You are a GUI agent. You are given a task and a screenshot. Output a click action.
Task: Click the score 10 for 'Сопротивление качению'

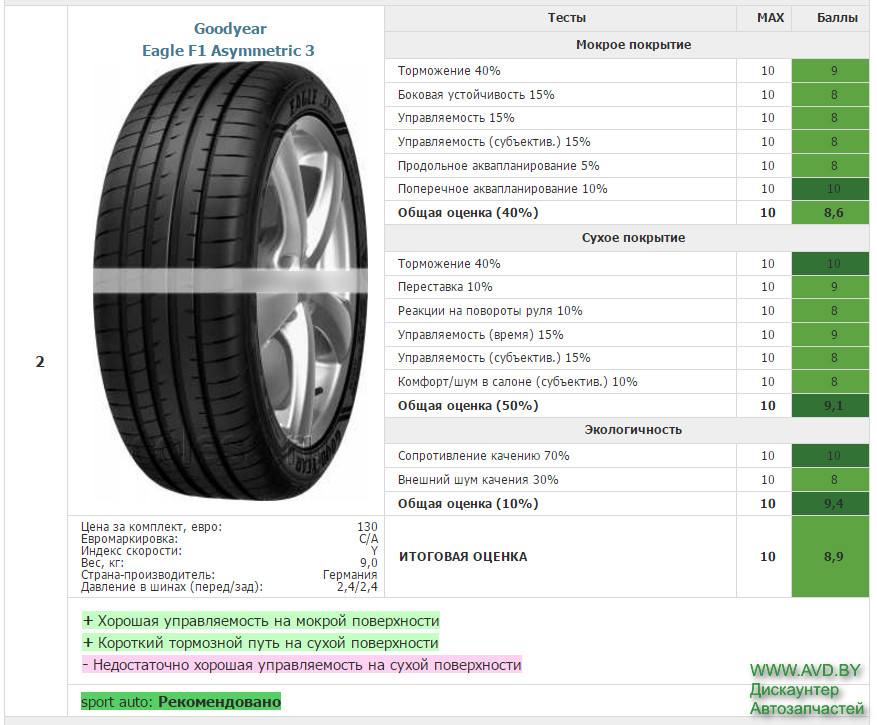(x=831, y=456)
